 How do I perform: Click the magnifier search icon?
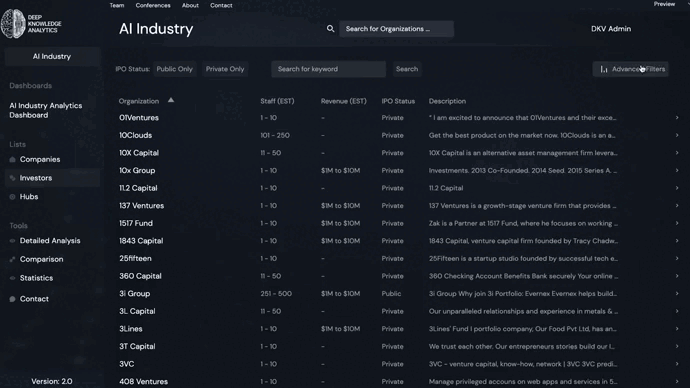[x=330, y=29]
